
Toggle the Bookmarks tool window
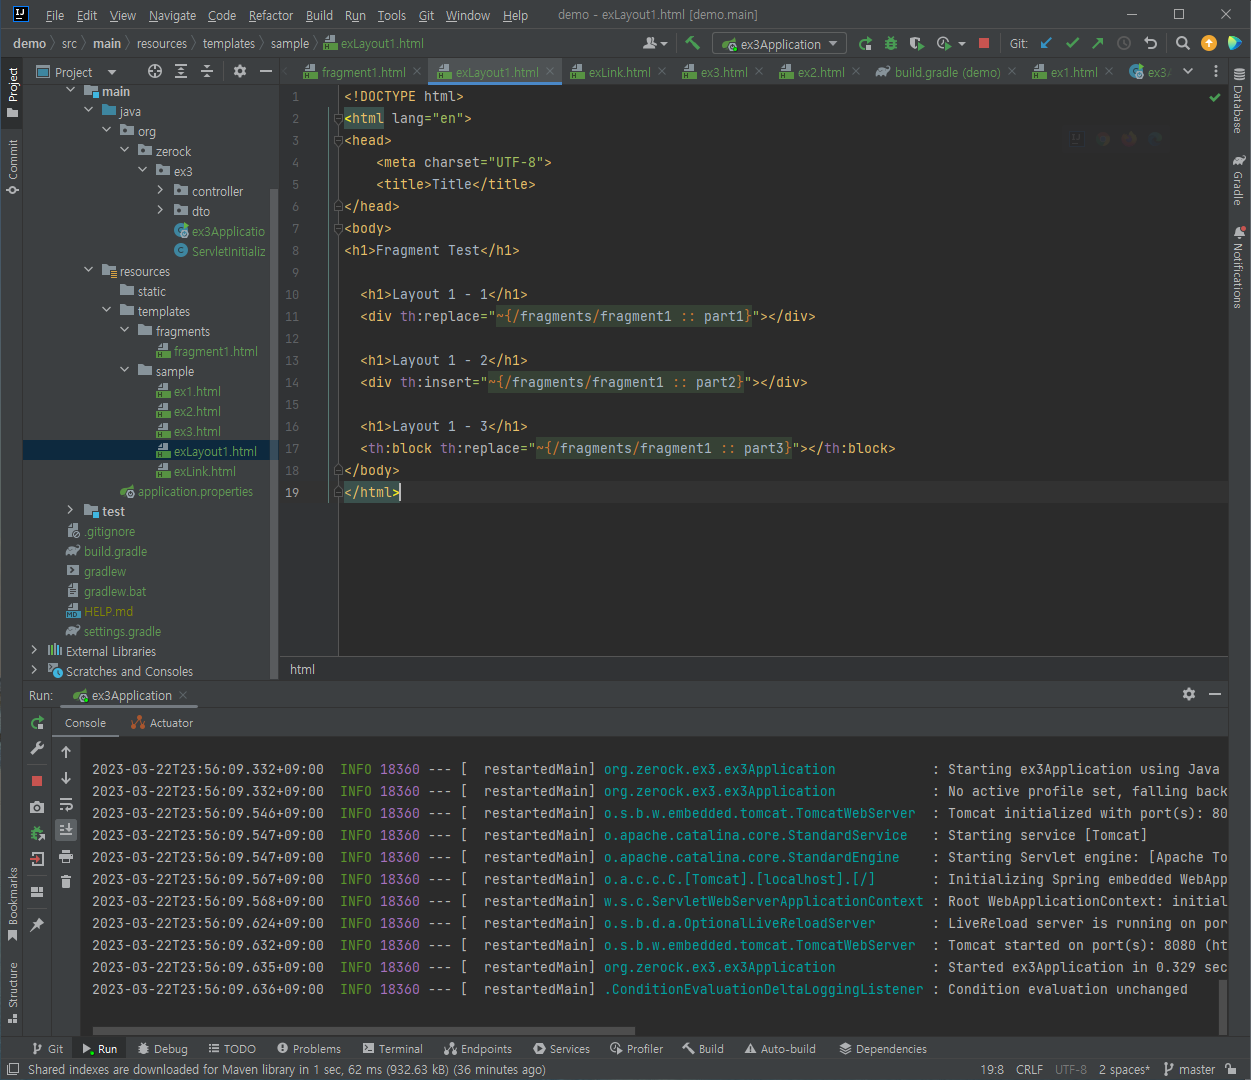click(x=12, y=904)
